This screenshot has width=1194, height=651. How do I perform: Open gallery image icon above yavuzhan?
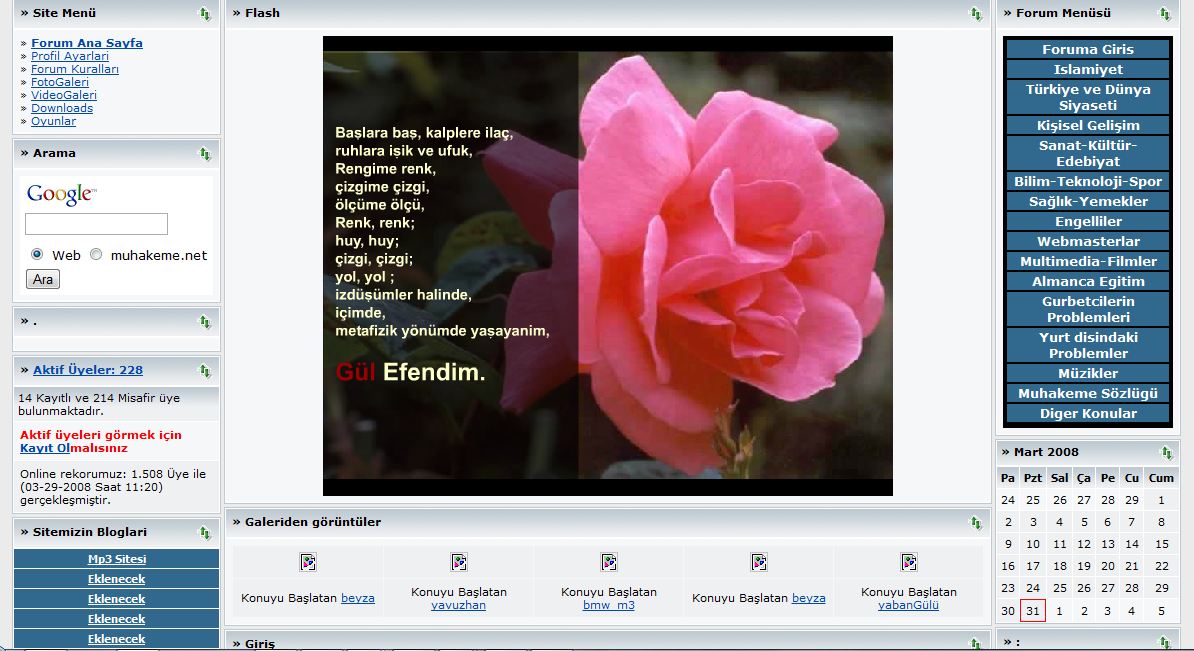click(459, 562)
